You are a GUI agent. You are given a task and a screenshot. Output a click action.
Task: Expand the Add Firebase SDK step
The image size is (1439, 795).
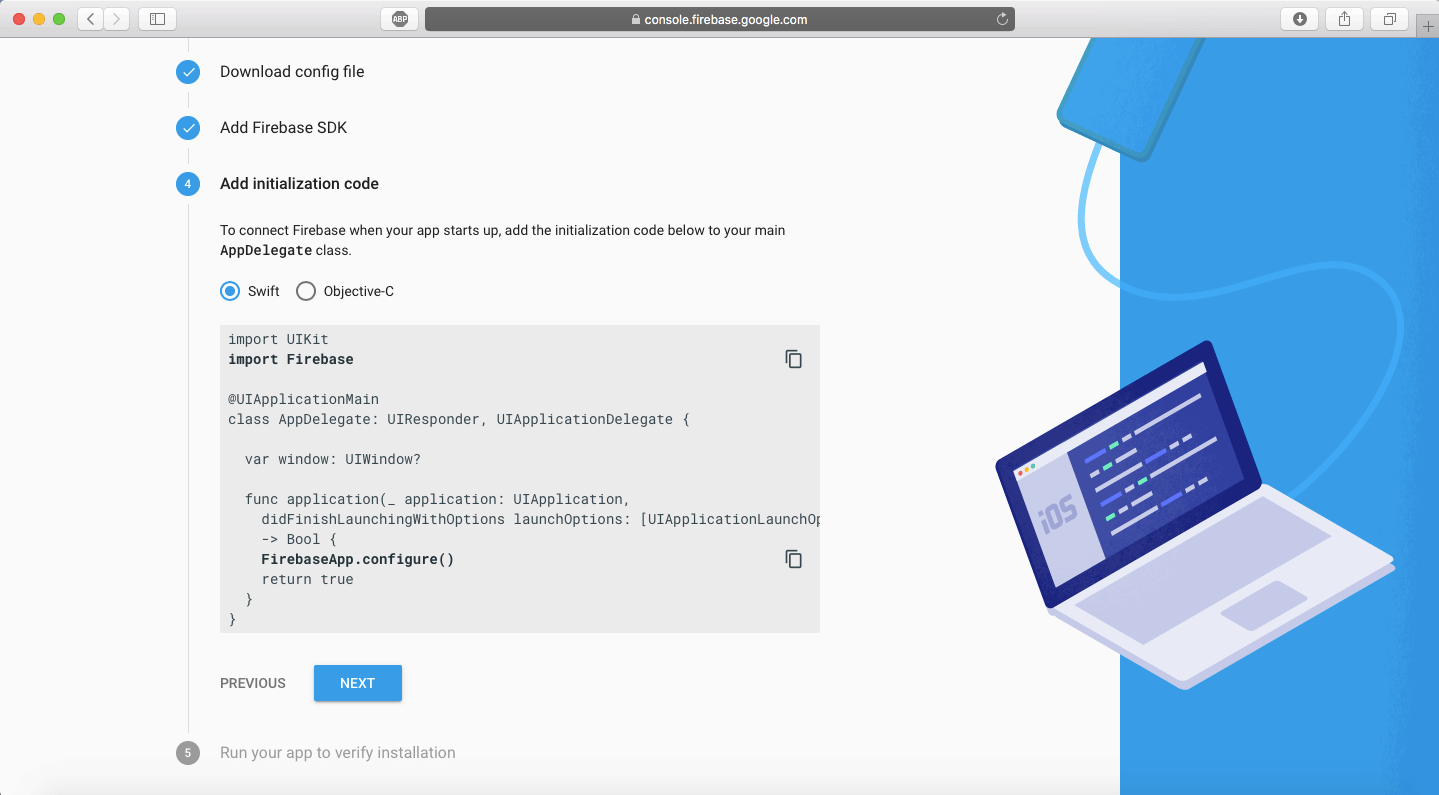(283, 128)
